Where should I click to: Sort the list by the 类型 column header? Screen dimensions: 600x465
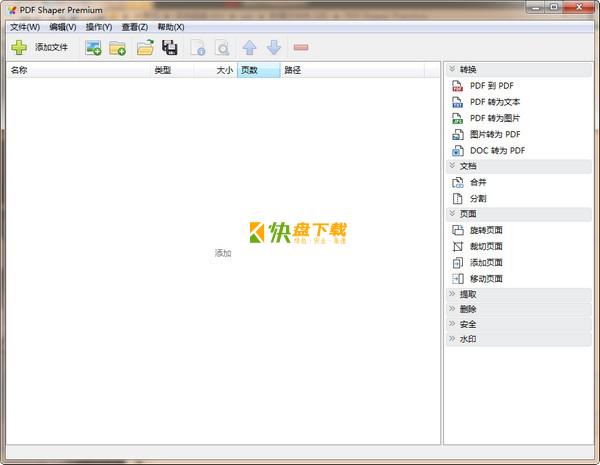[x=171, y=70]
